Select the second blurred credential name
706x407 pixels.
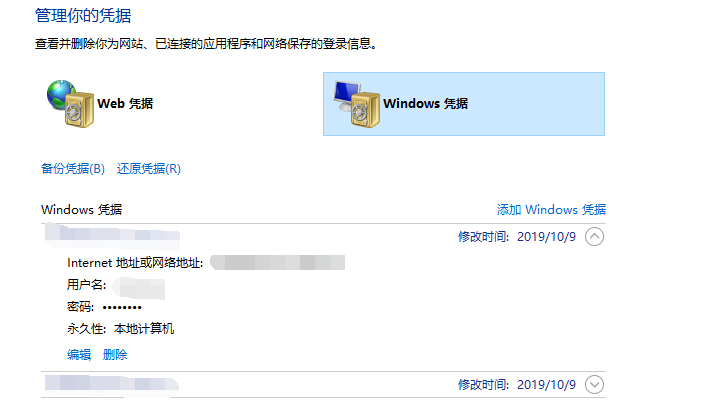[112, 384]
